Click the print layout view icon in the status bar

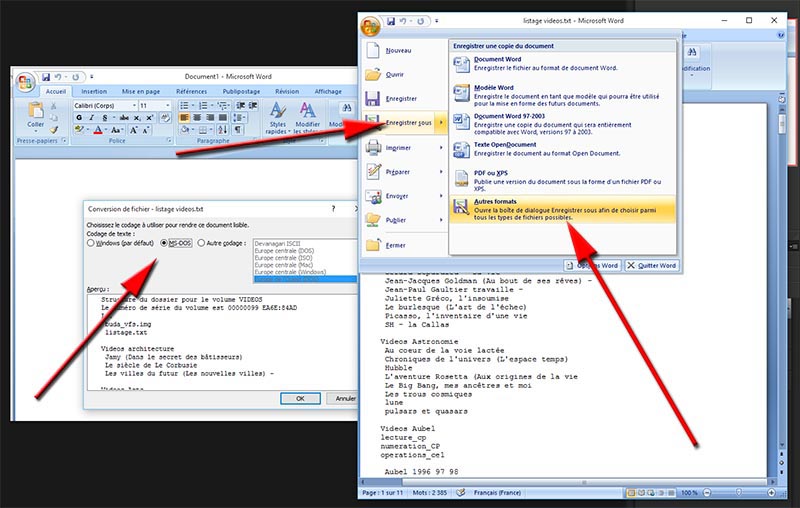631,493
